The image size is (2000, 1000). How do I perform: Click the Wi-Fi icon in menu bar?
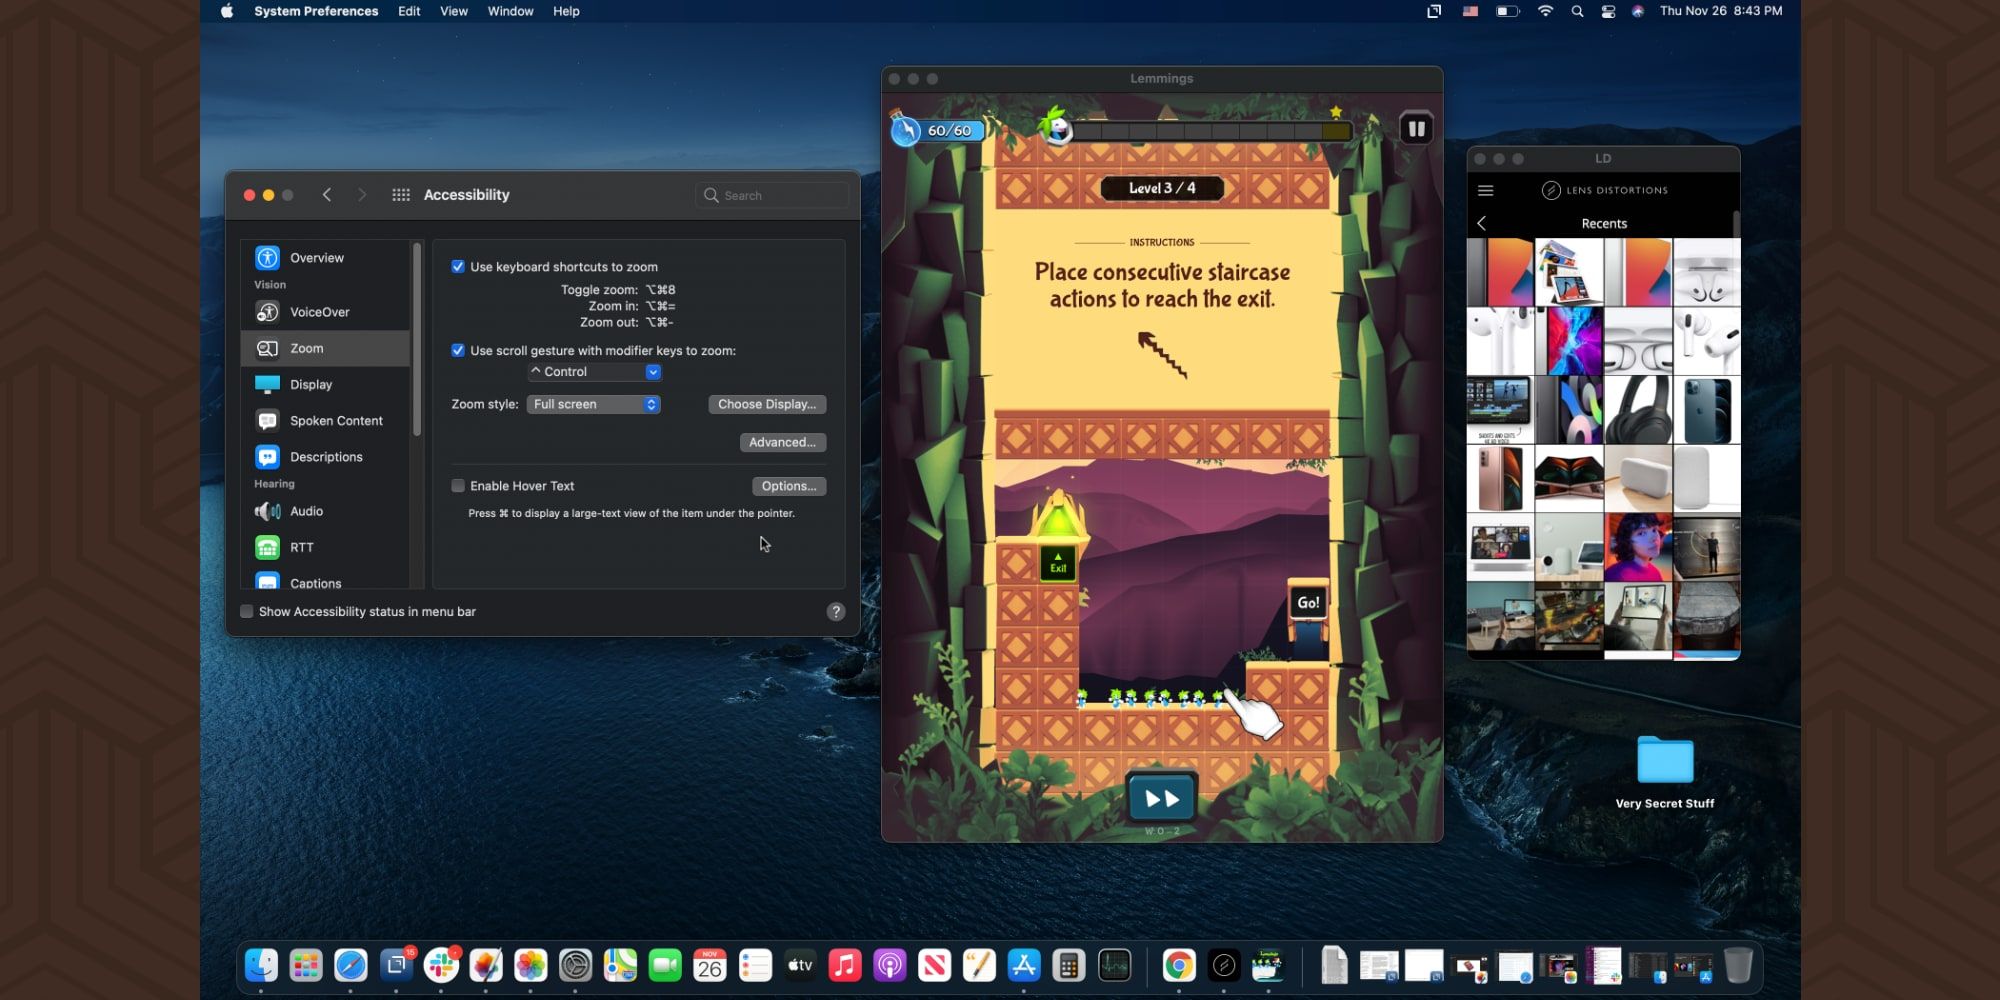1545,11
